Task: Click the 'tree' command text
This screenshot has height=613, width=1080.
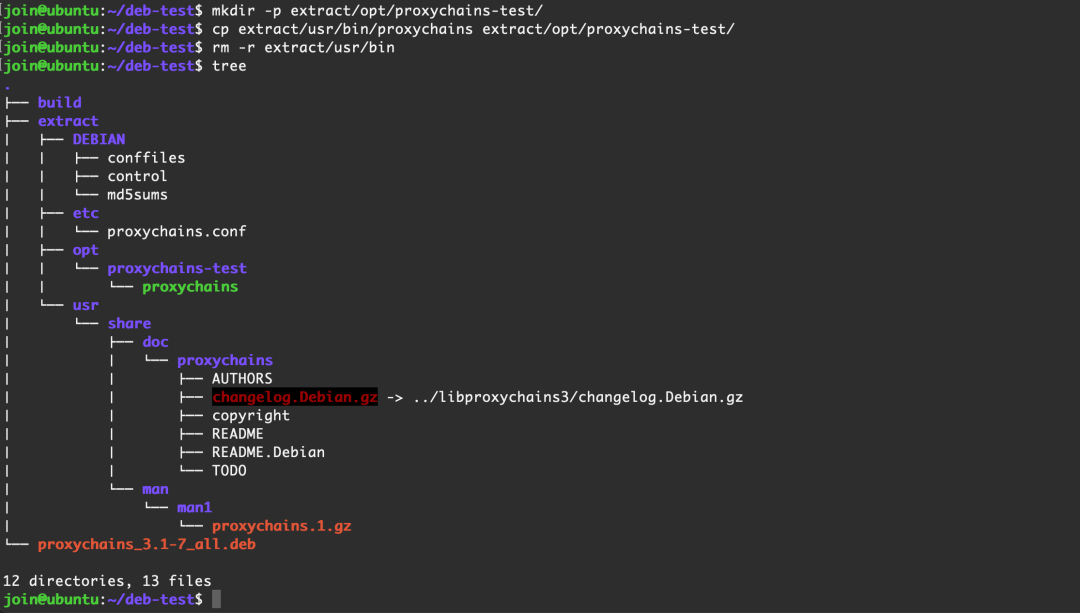Action: [x=229, y=66]
